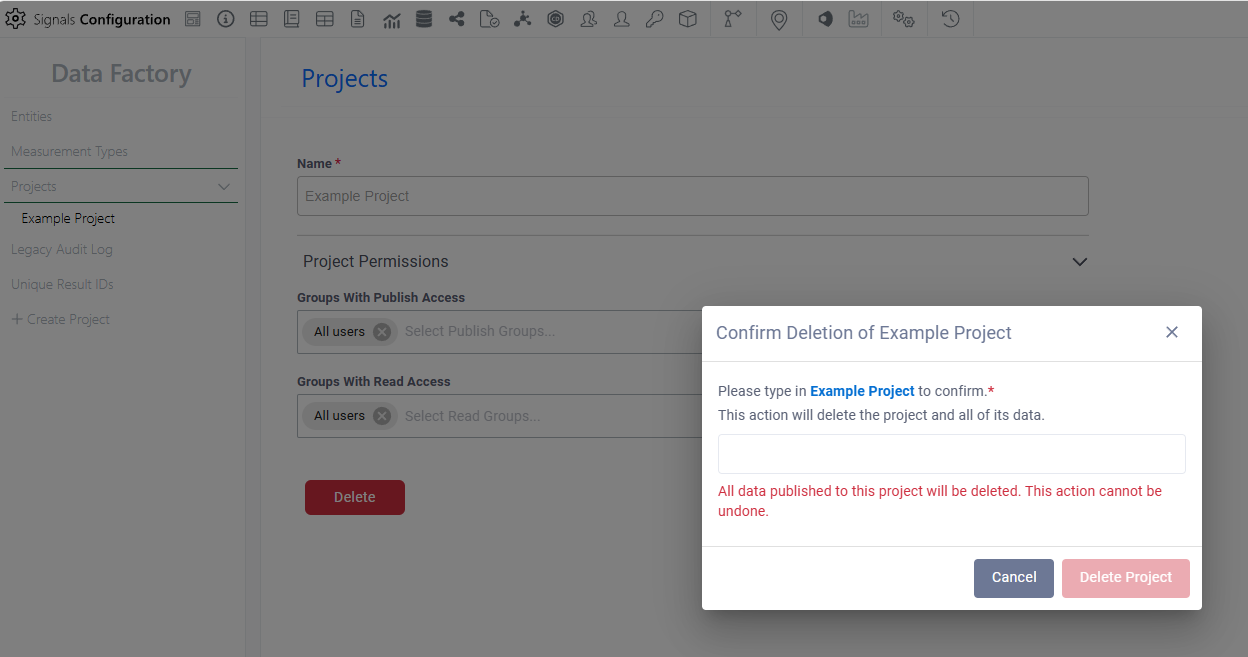
Task: Select Projects in the sidebar
Action: coord(121,187)
